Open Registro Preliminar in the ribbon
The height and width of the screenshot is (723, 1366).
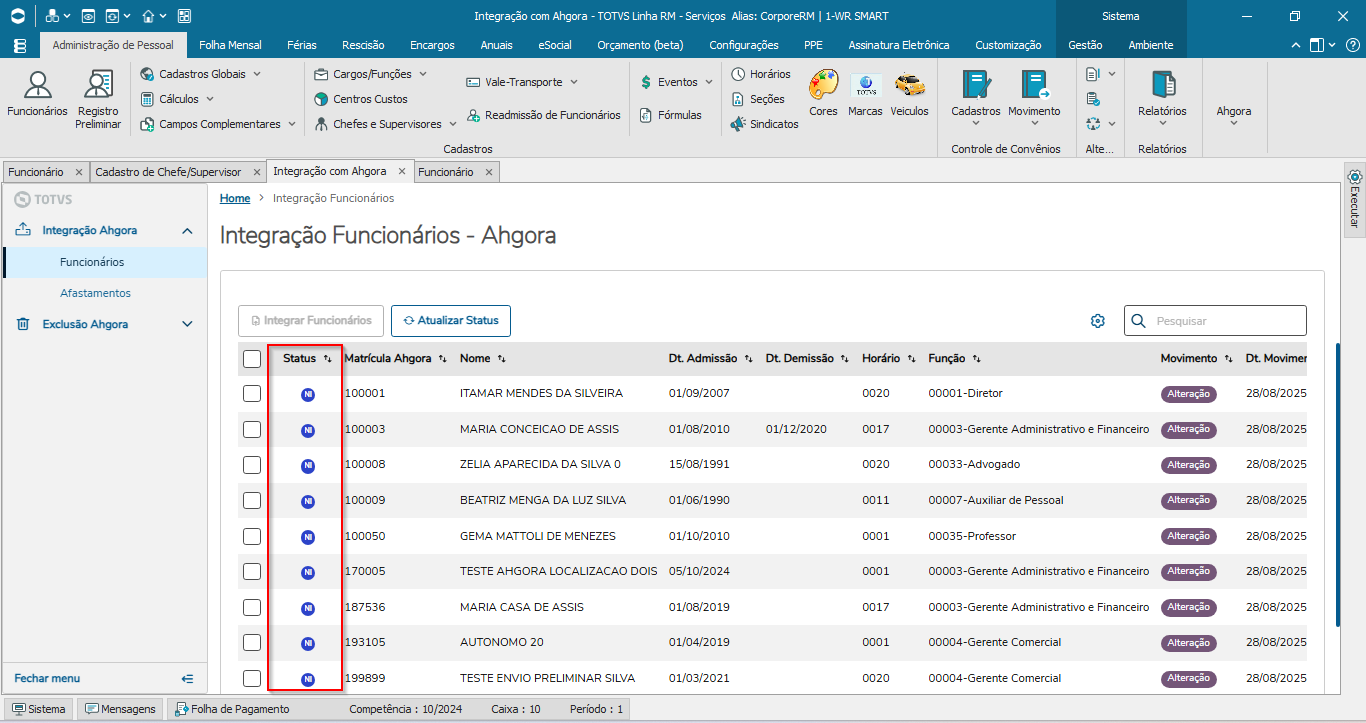(98, 100)
